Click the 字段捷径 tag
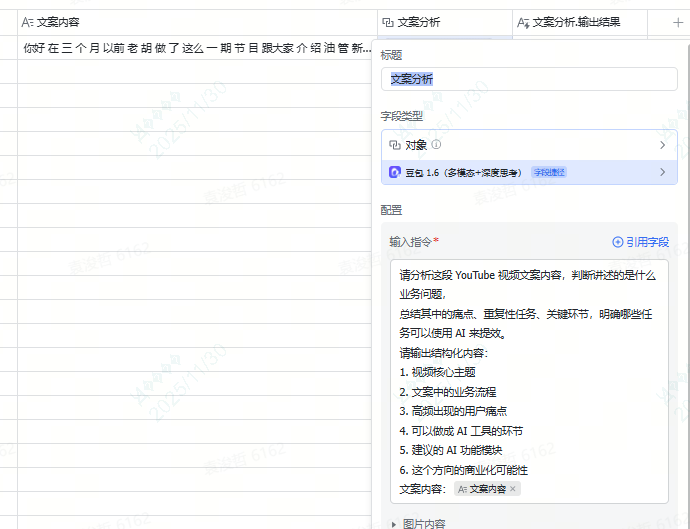 [x=549, y=172]
